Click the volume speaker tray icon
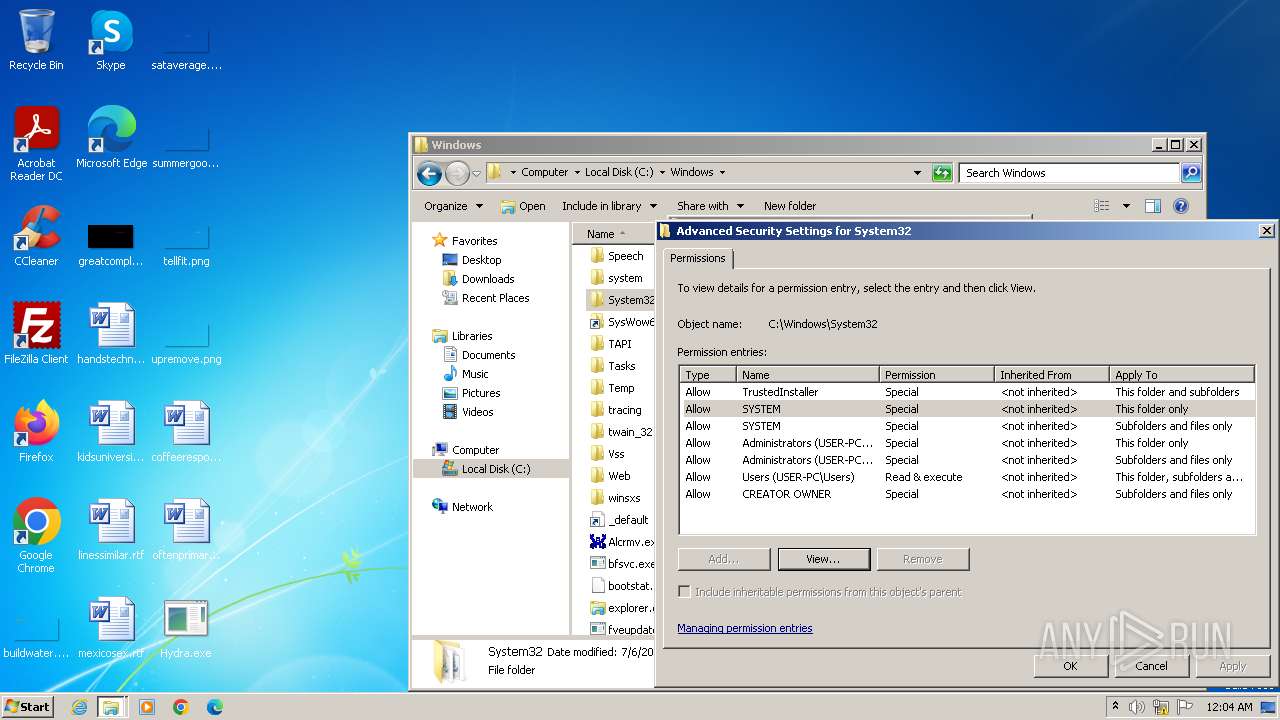This screenshot has height=720, width=1280. point(1137,707)
